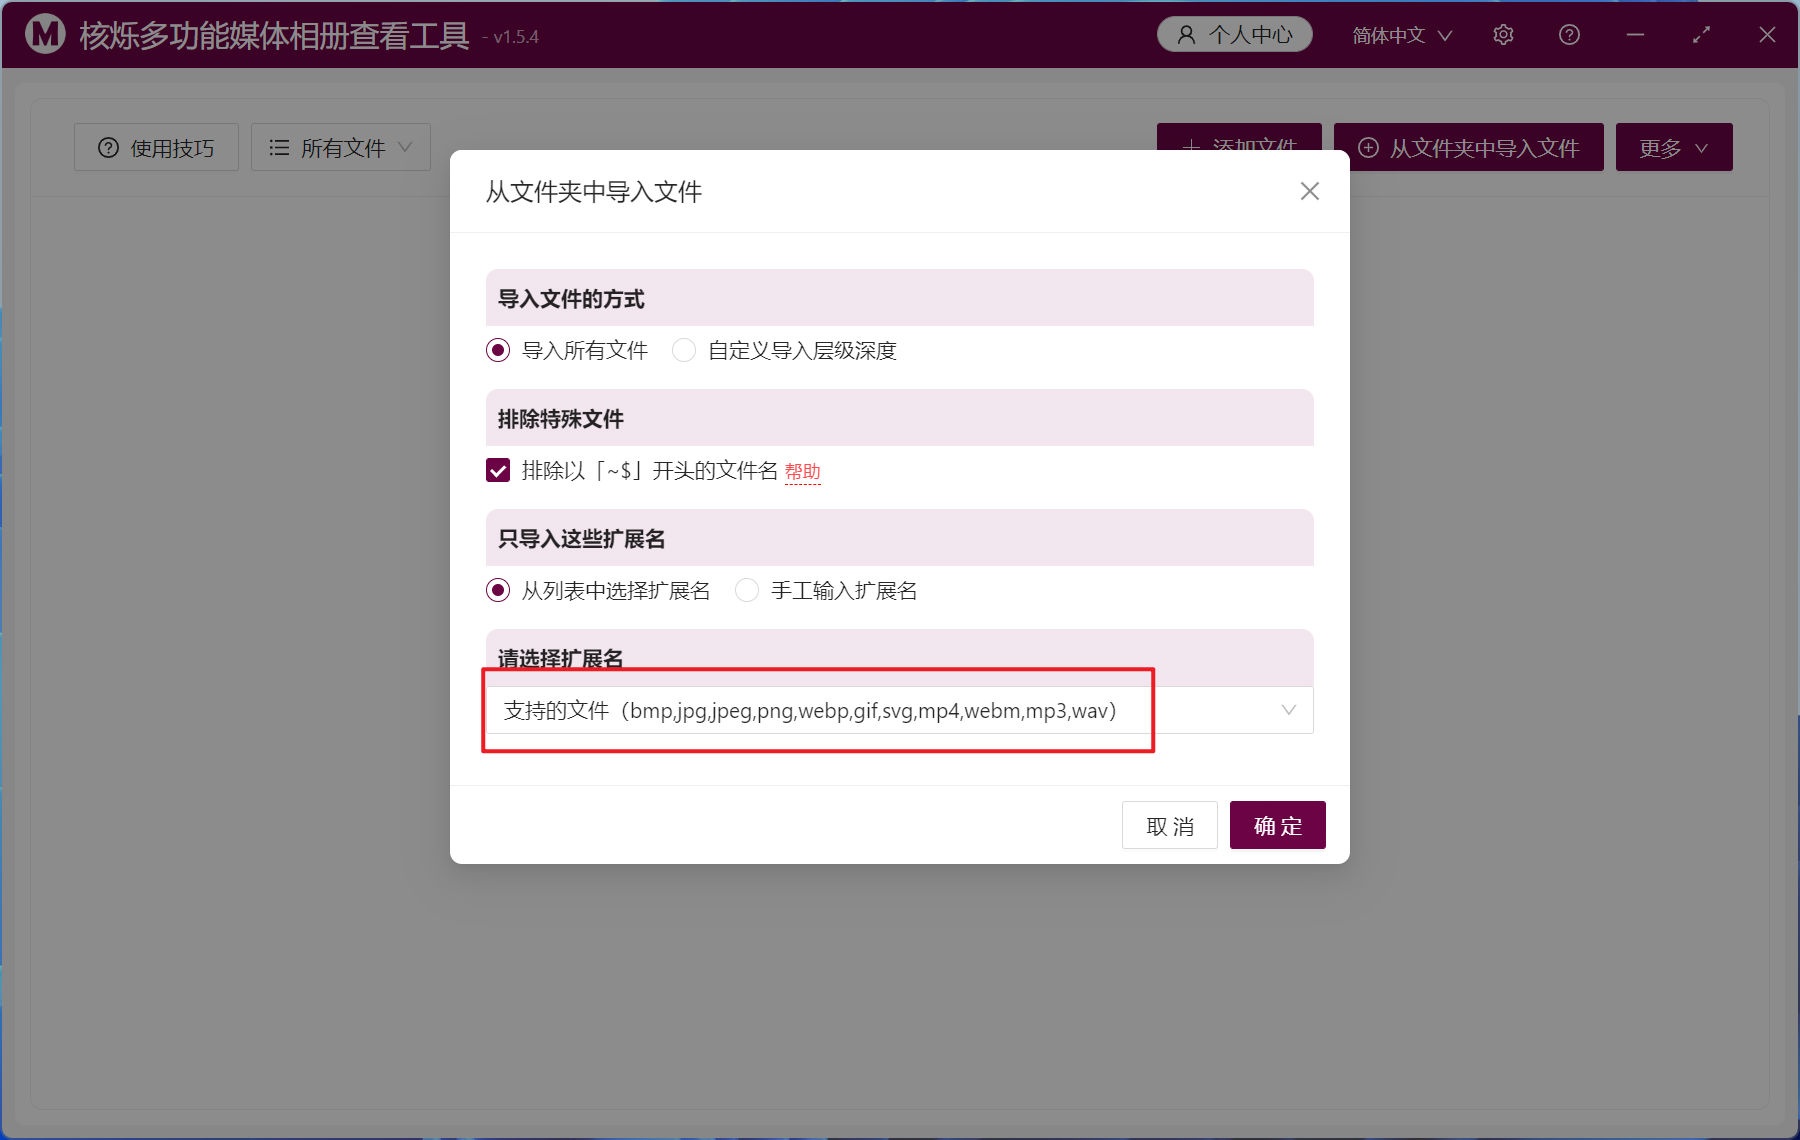Close the application window
The height and width of the screenshot is (1140, 1800).
1767,35
